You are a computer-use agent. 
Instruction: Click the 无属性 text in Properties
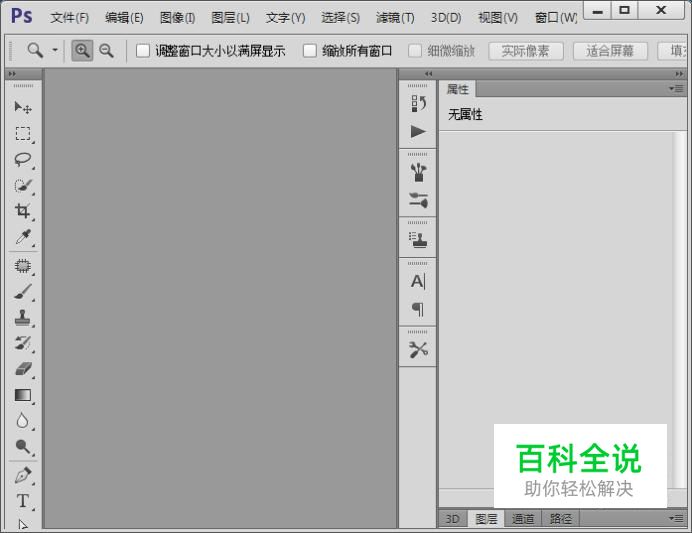pyautogui.click(x=465, y=115)
